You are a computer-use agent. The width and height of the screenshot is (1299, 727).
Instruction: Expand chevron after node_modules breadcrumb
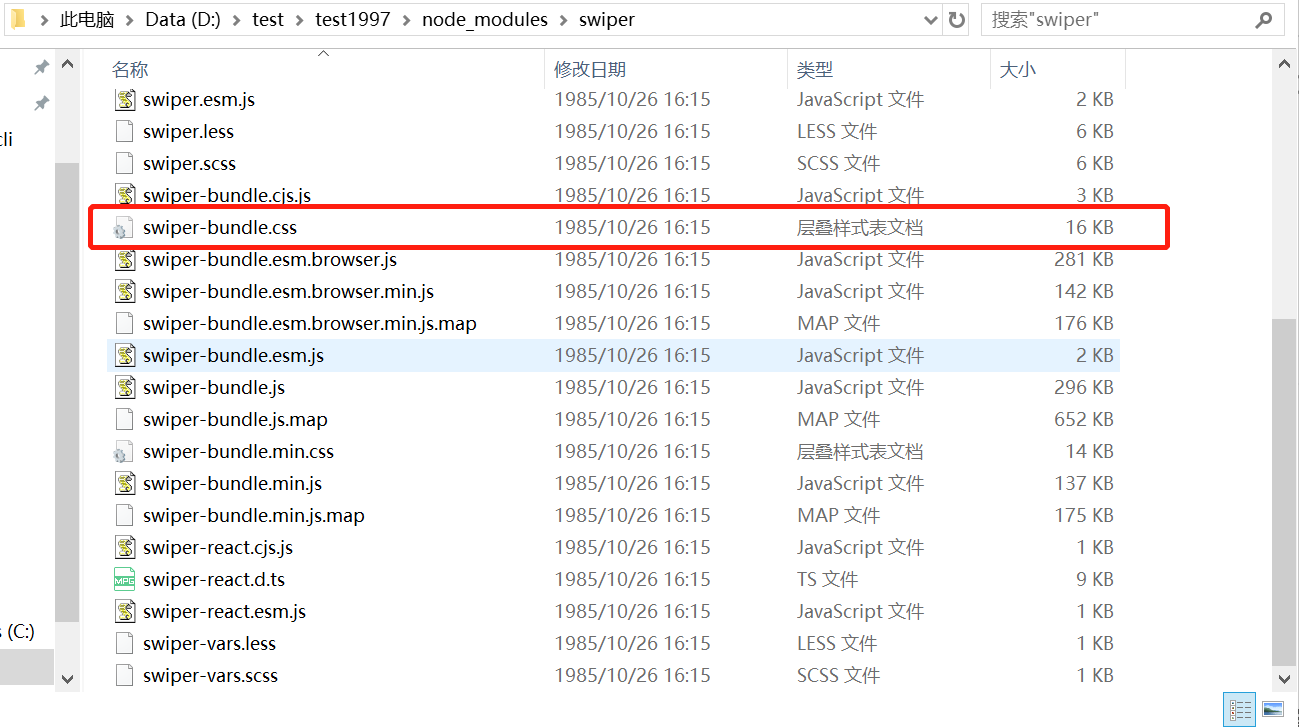tap(563, 20)
